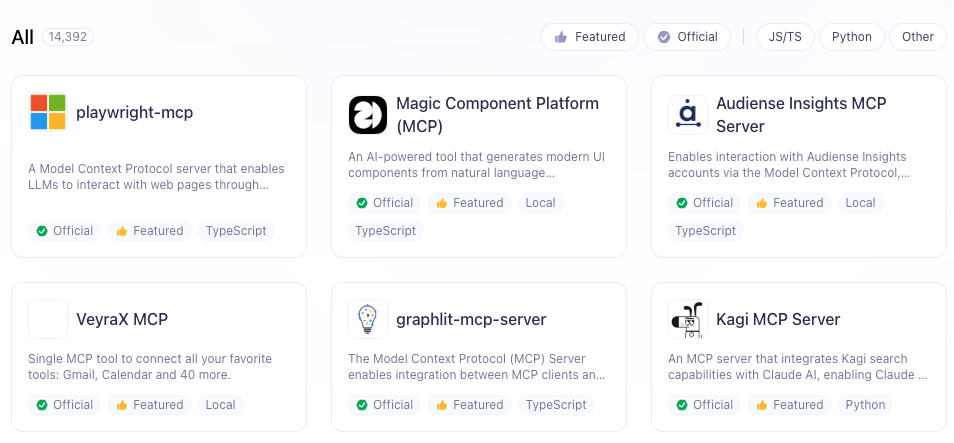Toggle the Featured filter chip

tap(589, 37)
